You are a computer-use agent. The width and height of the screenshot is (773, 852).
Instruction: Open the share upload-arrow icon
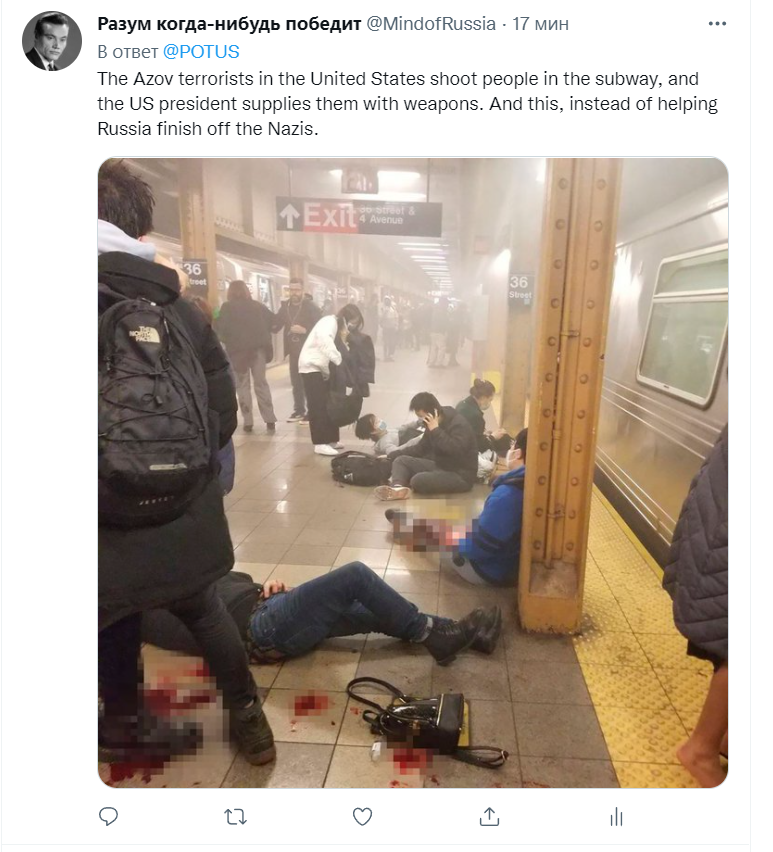pos(489,816)
